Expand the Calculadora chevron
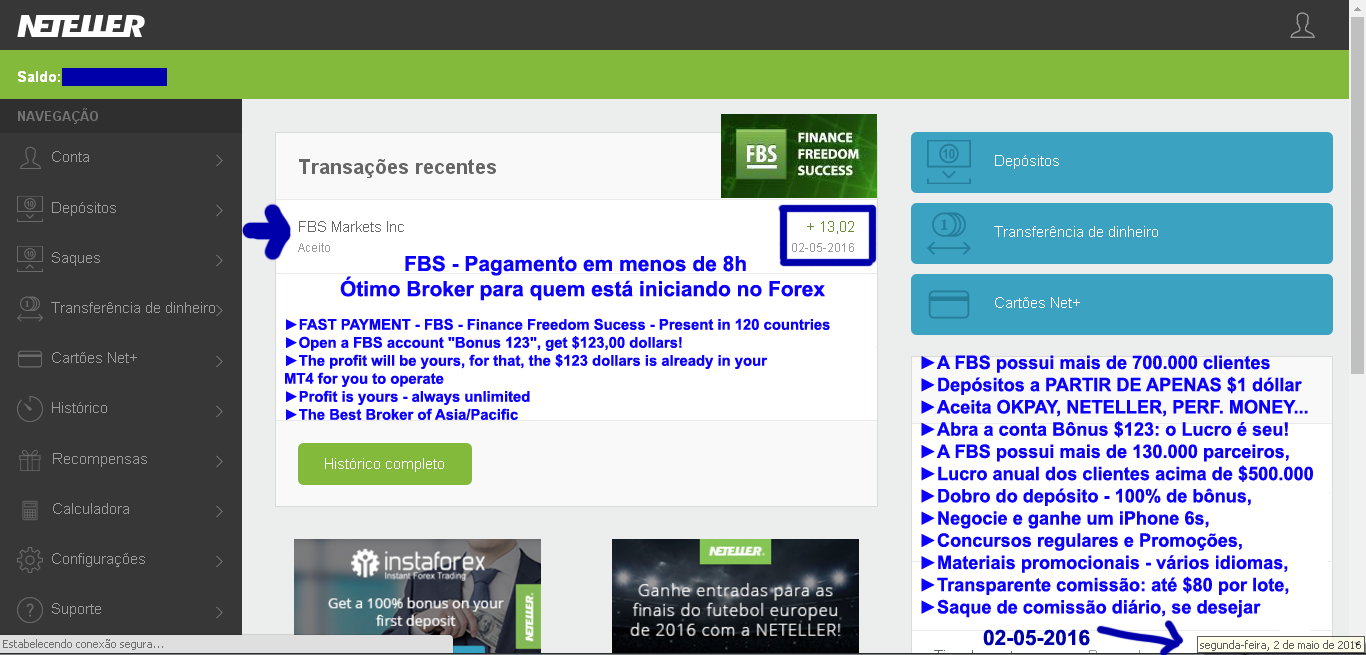 [x=219, y=511]
